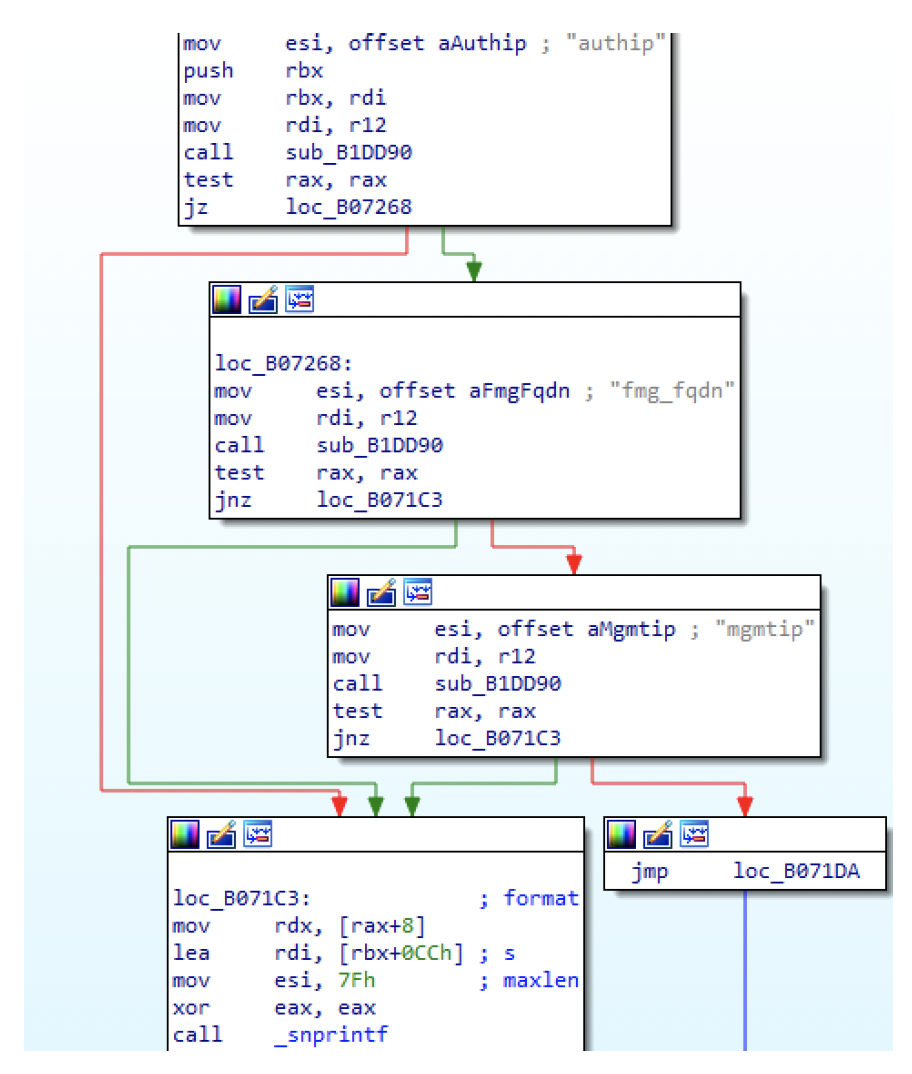Screen dimensions: 912x1074
Task: Click the group-nodes icon on the mgmtip block
Action: pos(417,593)
